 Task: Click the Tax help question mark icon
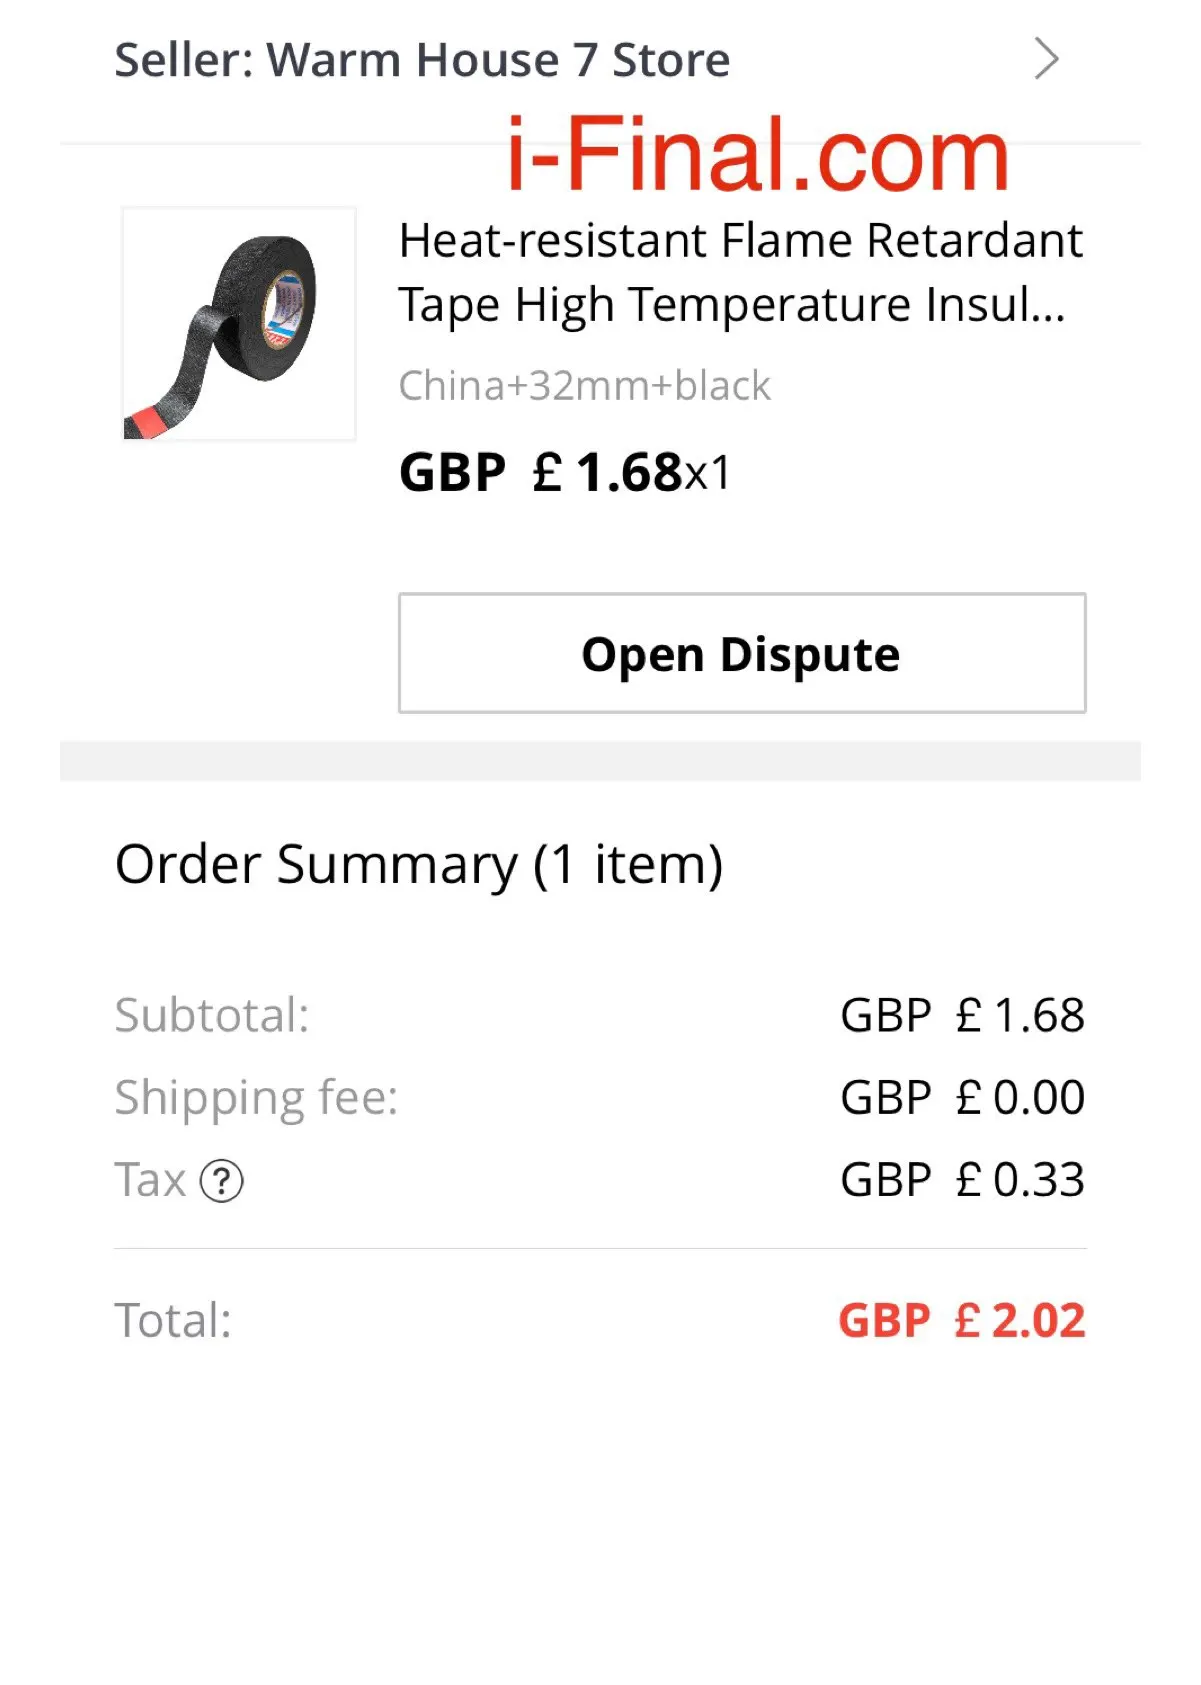pos(221,1181)
